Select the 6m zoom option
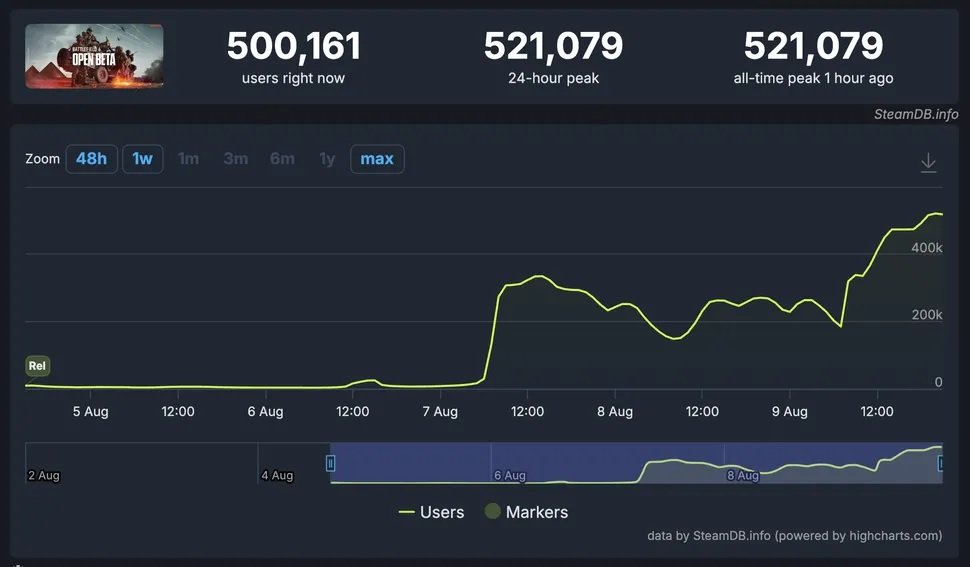Image resolution: width=970 pixels, height=567 pixels. (x=282, y=159)
